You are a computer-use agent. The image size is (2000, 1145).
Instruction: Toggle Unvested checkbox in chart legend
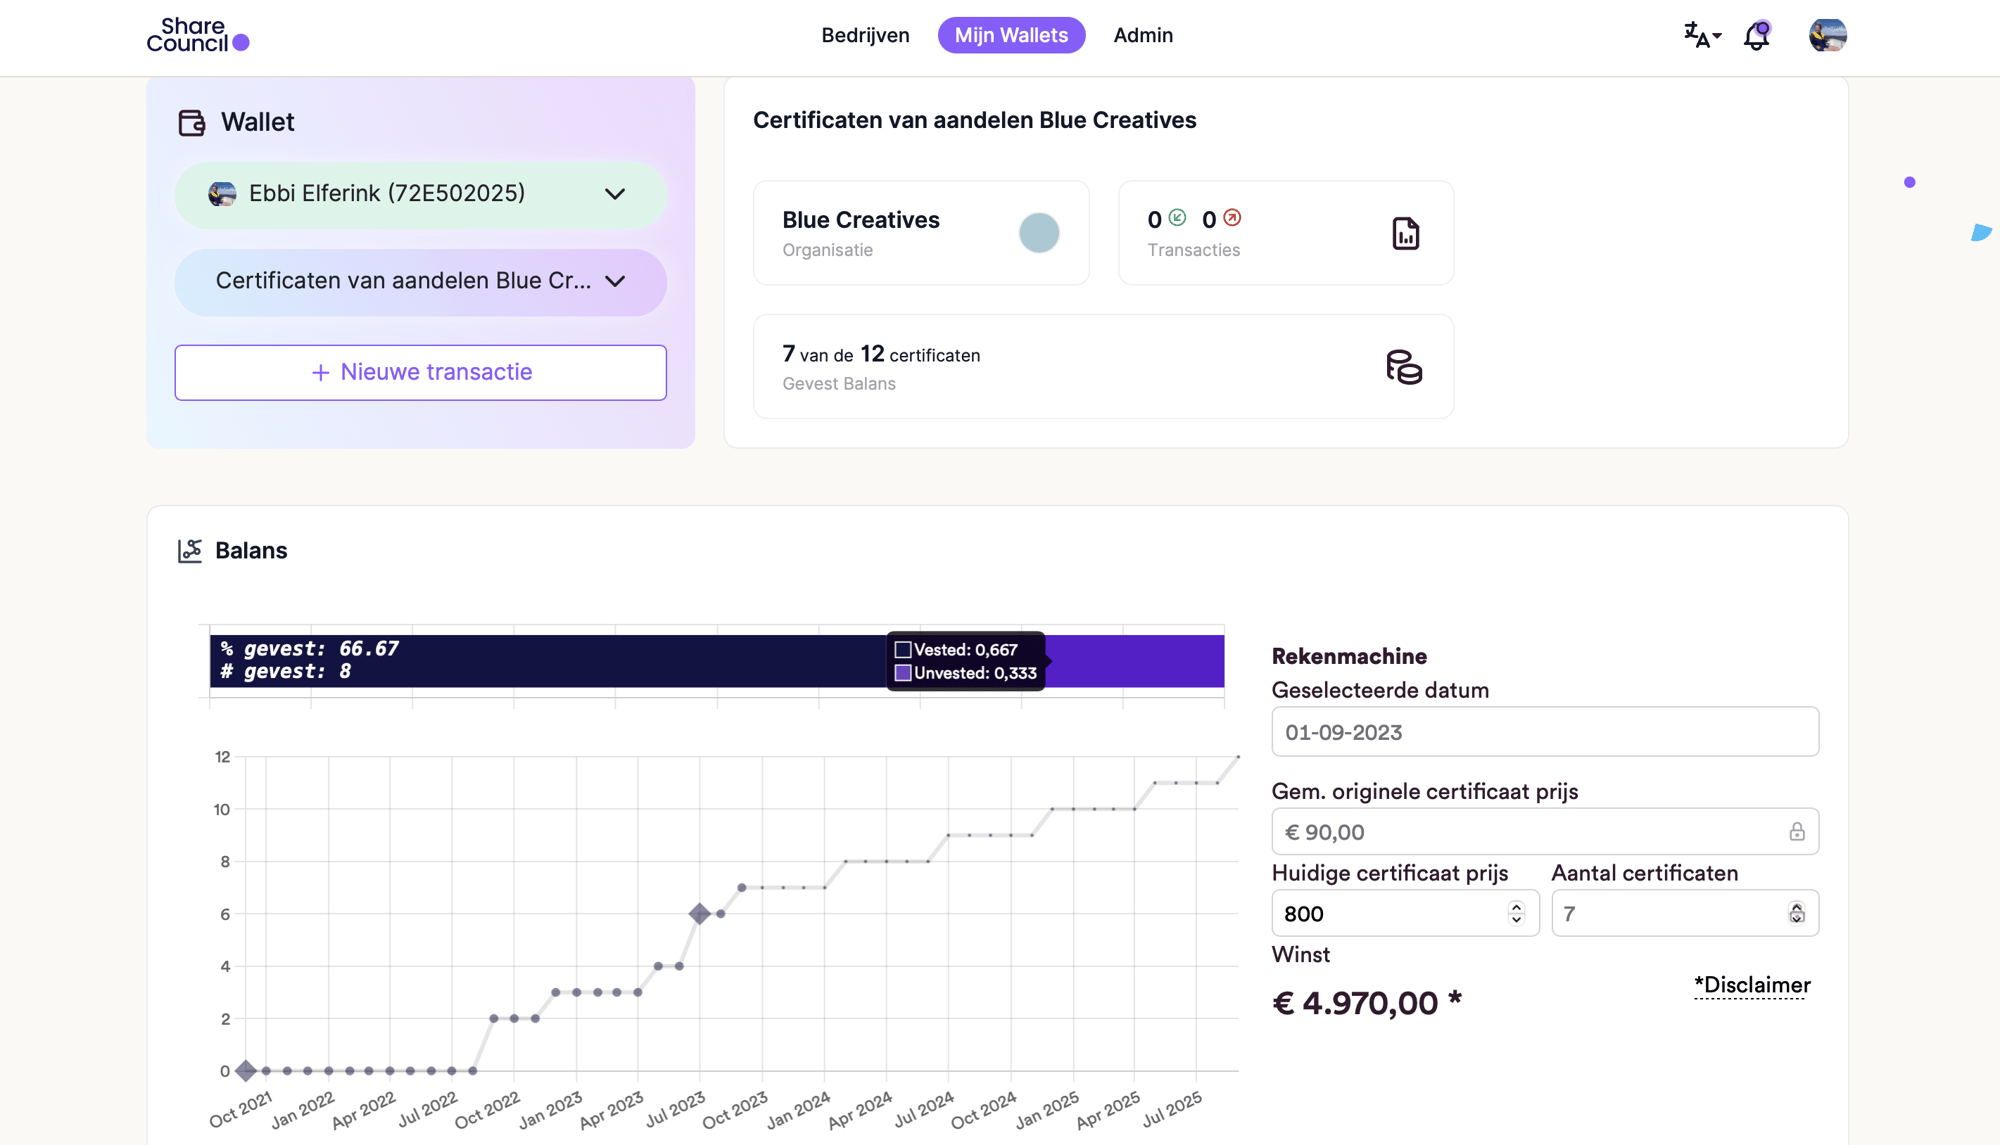902,674
